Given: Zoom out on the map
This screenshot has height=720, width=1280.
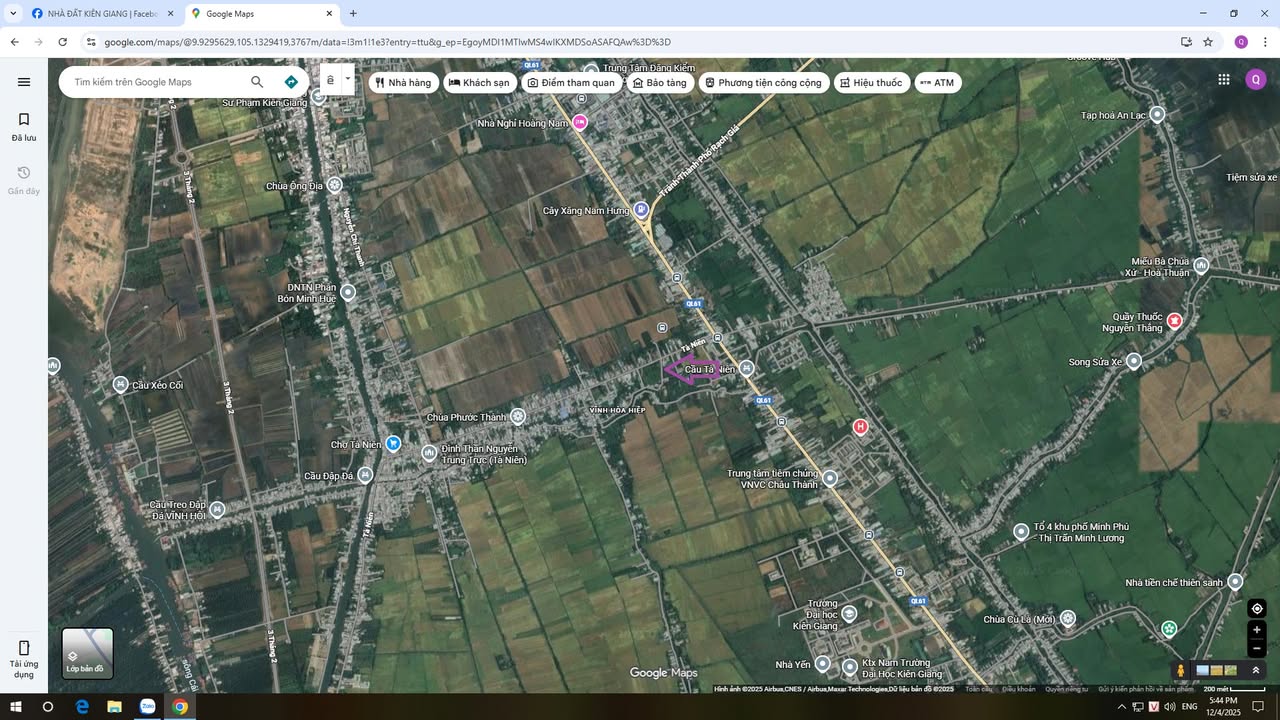Looking at the screenshot, I should pyautogui.click(x=1257, y=648).
